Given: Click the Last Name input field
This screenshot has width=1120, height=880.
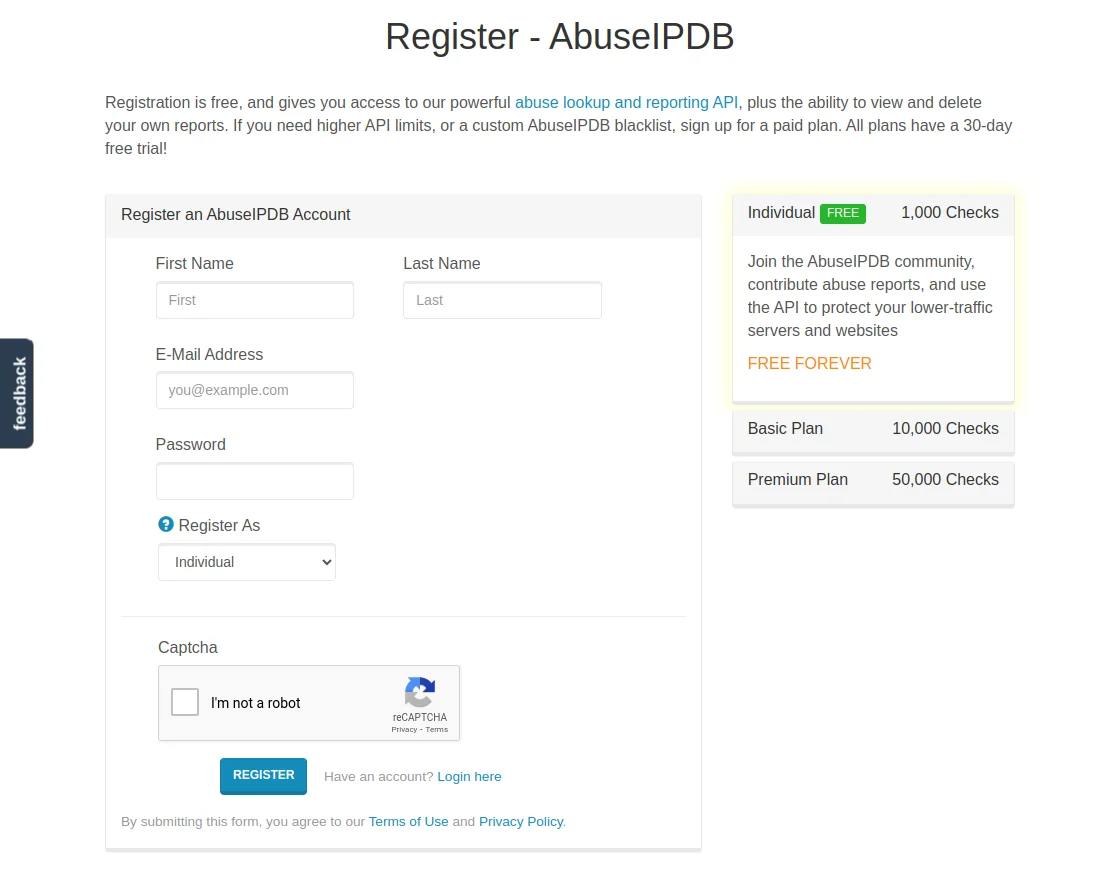Looking at the screenshot, I should [502, 300].
